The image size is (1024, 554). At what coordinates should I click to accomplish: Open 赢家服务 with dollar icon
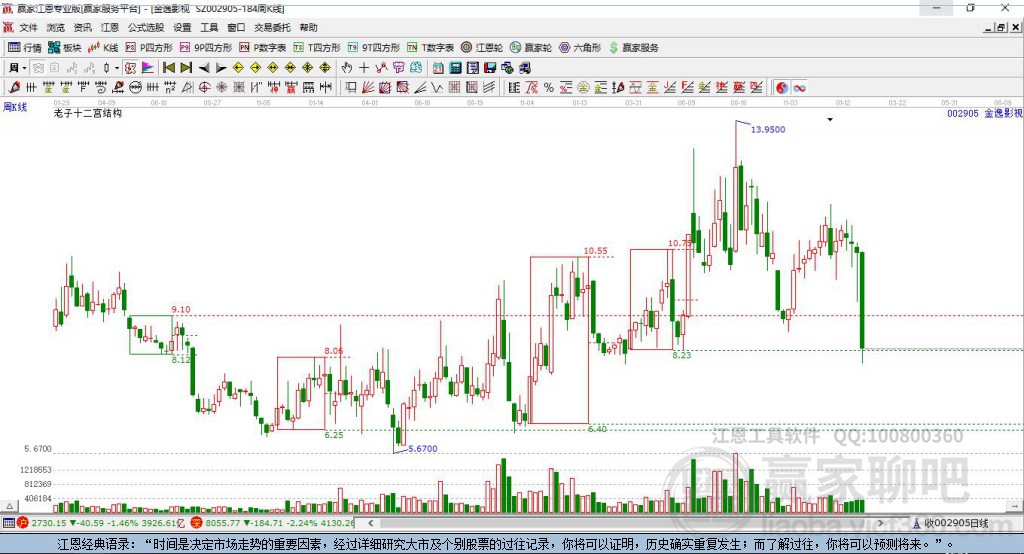(633, 48)
